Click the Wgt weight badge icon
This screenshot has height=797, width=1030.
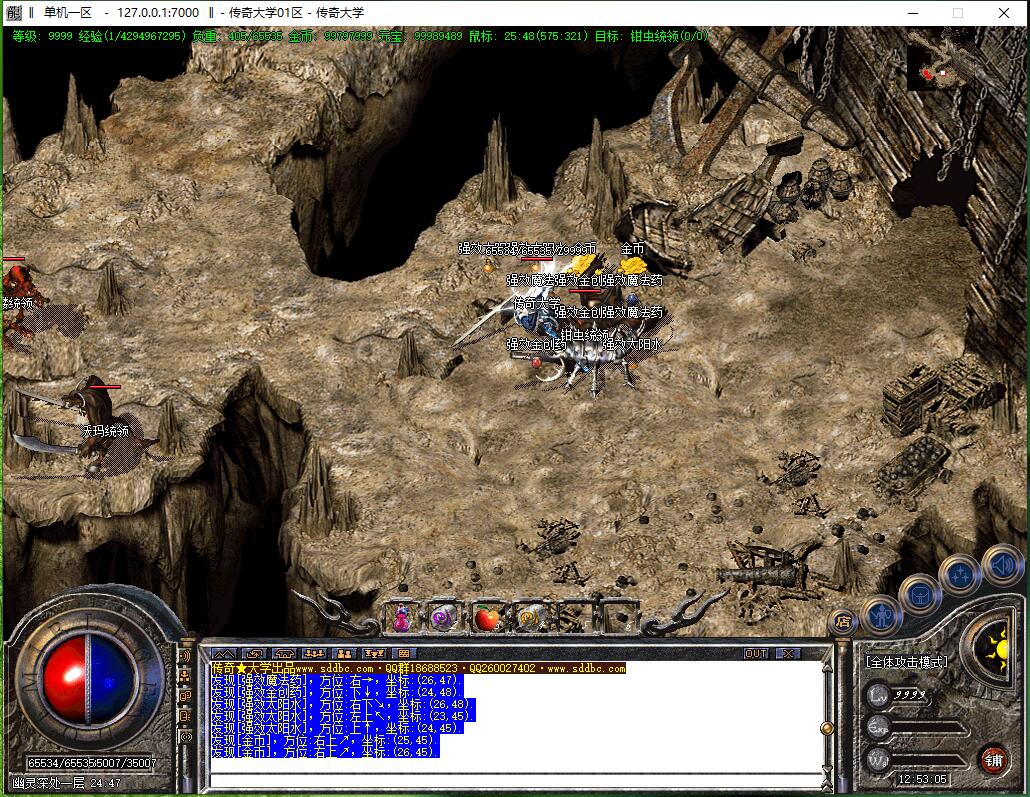click(x=878, y=759)
